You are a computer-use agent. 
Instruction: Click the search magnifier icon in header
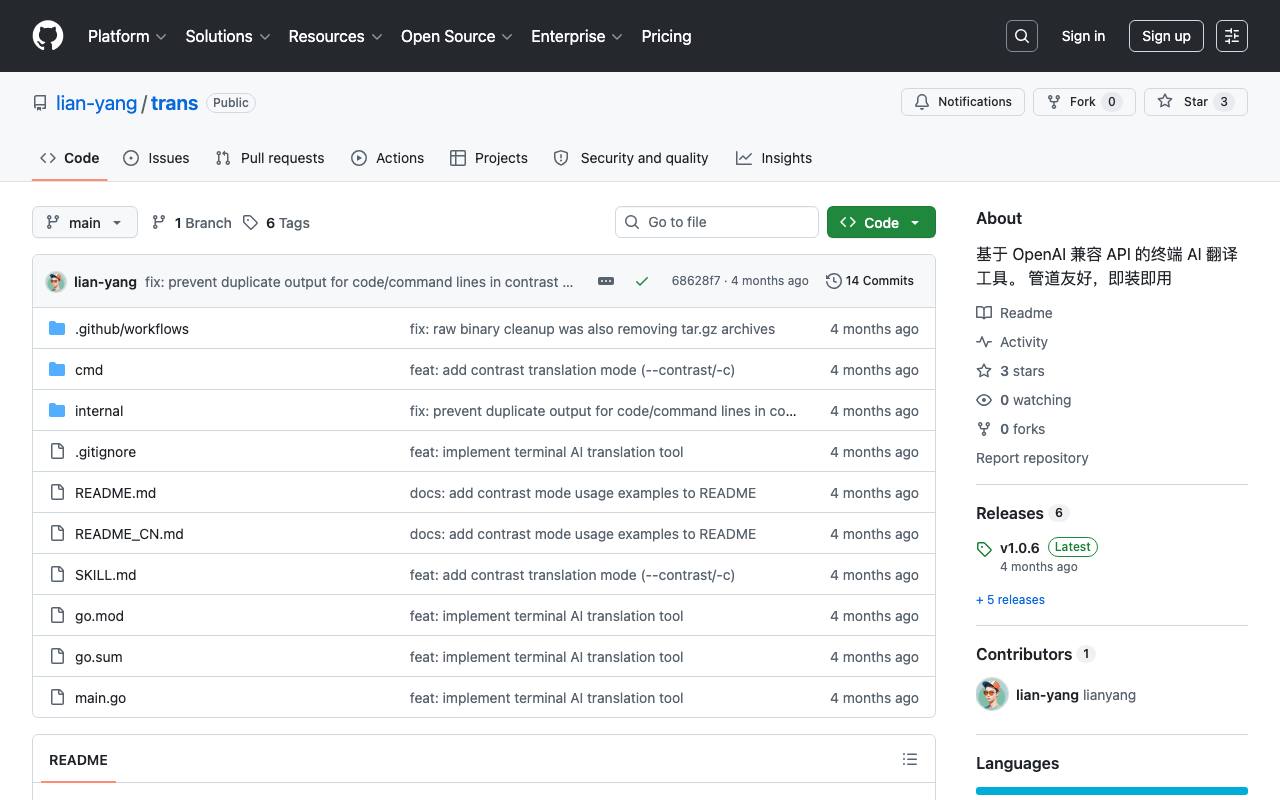click(1022, 36)
